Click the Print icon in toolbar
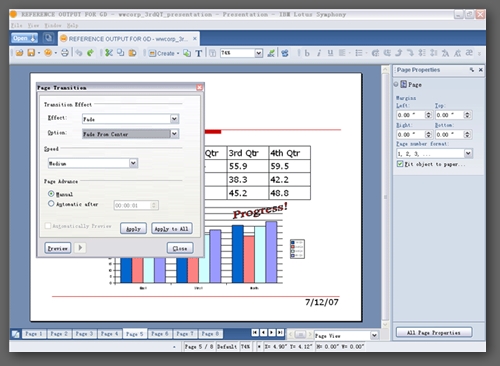The image size is (500, 366). coord(65,53)
